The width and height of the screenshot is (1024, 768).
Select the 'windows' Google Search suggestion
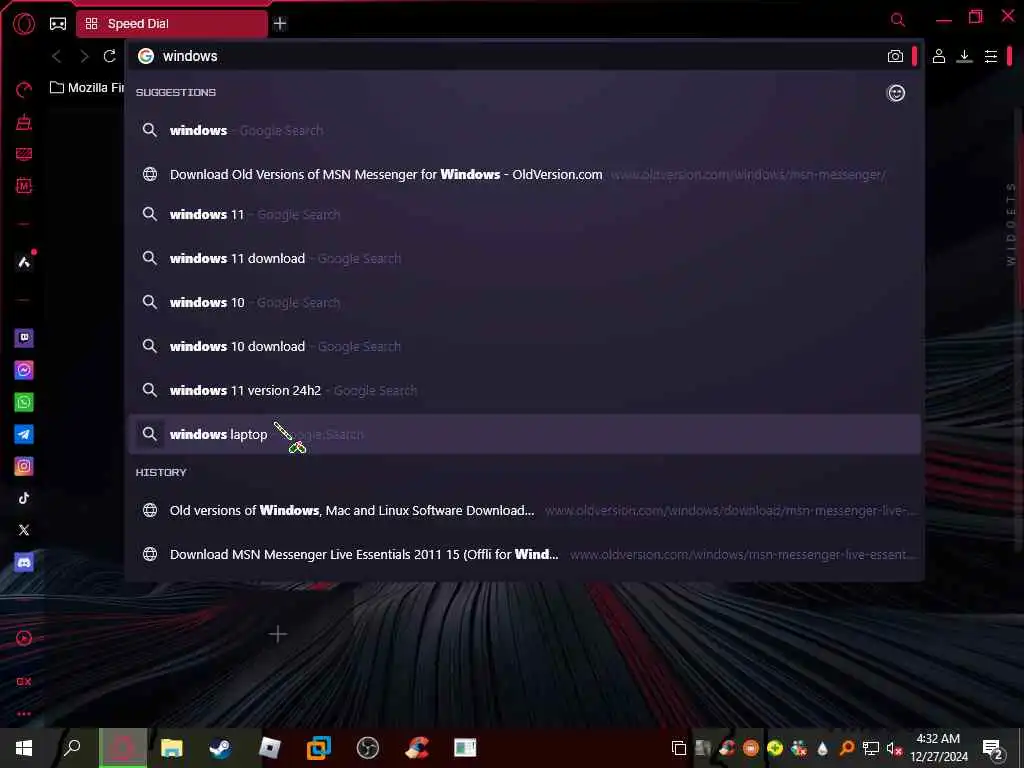click(x=524, y=130)
